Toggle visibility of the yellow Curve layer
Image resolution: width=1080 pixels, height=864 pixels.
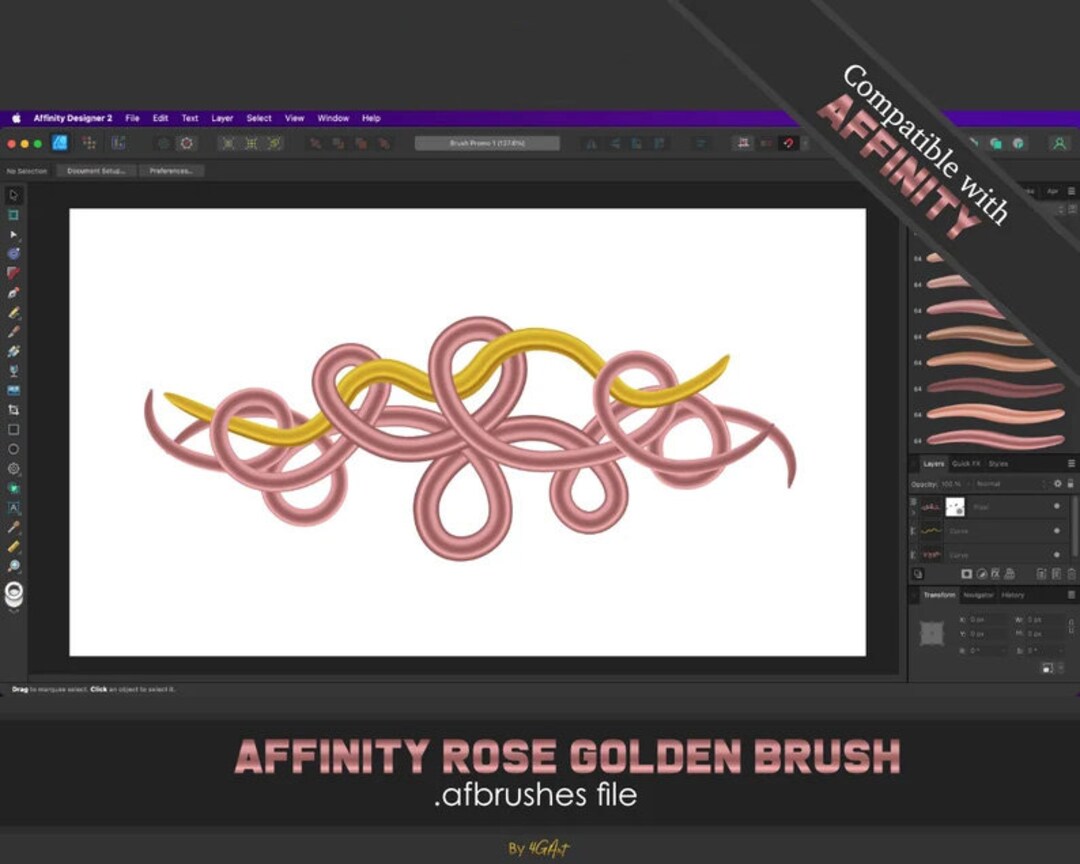(x=1057, y=531)
